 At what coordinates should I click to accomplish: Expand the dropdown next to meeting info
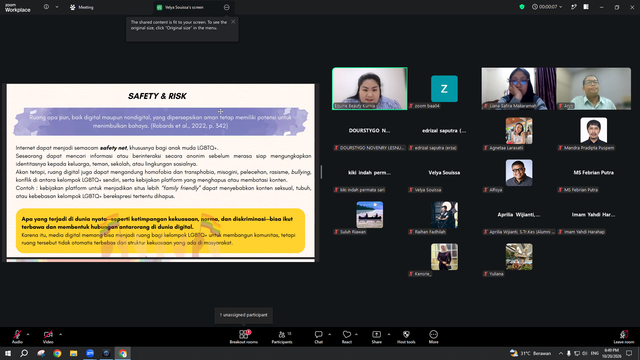[57, 7]
